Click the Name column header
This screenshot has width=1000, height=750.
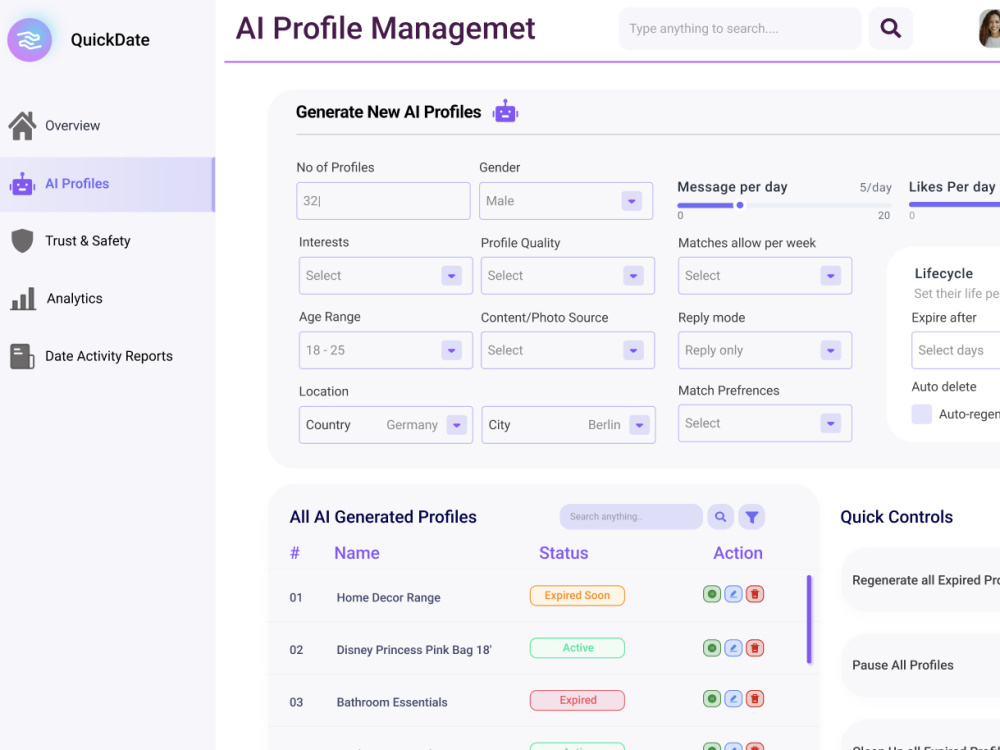[x=357, y=553]
